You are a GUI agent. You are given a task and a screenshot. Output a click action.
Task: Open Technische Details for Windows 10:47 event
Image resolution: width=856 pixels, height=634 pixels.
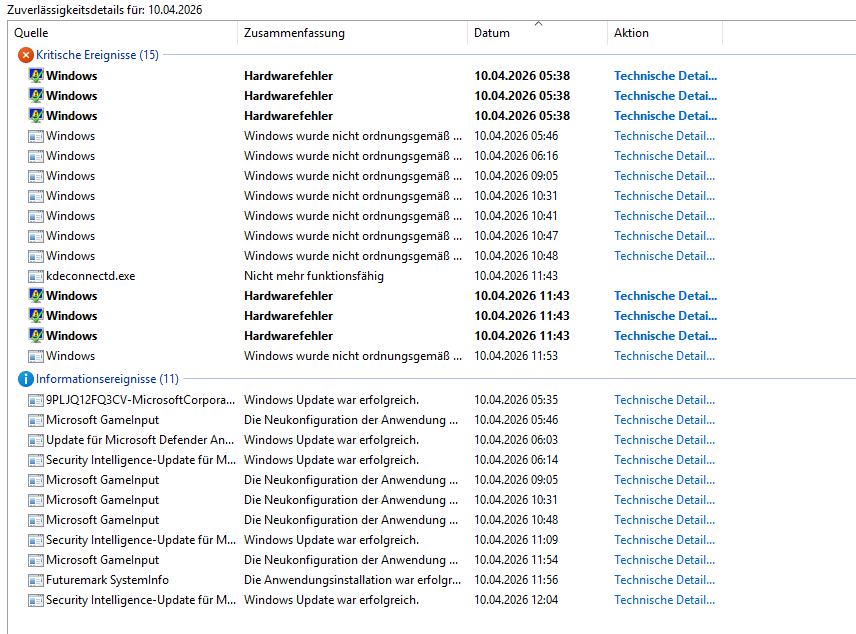pos(664,236)
